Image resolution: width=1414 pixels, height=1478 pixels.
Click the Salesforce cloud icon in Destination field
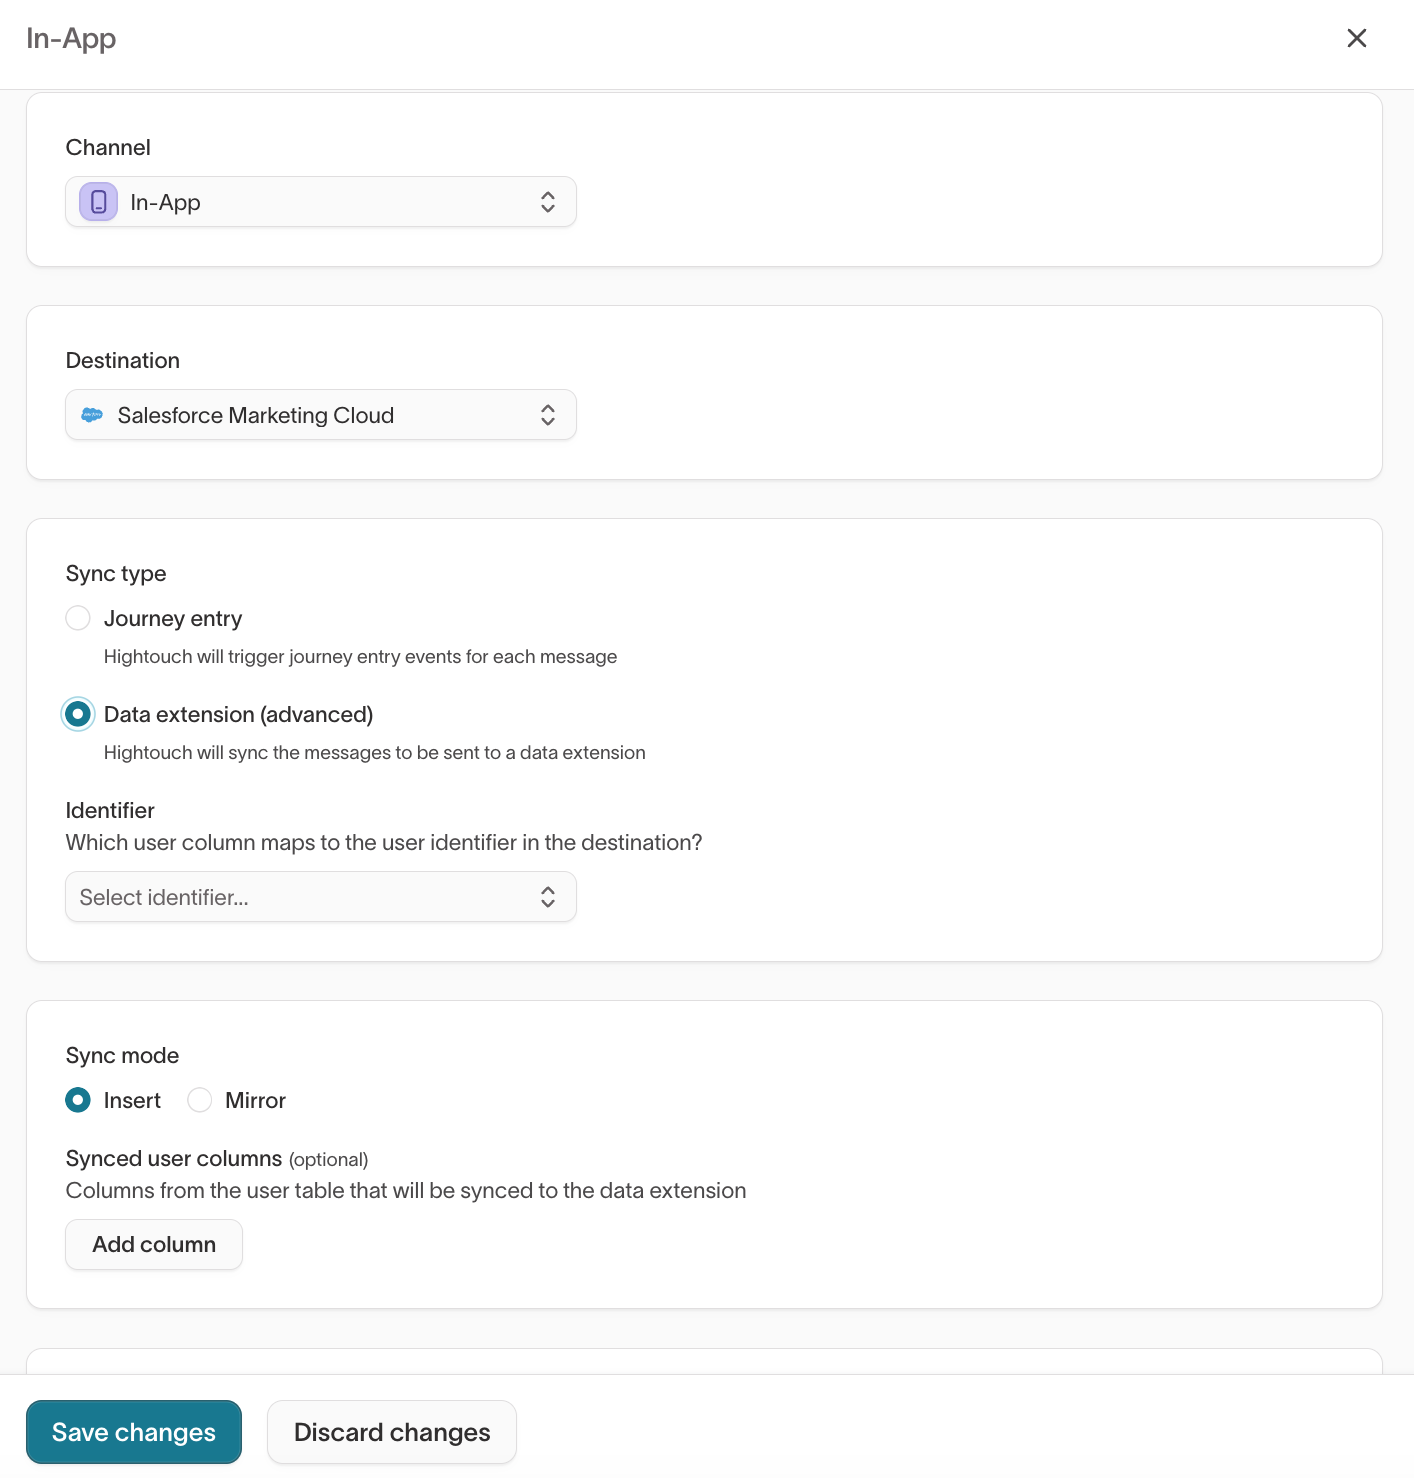[x=92, y=414]
